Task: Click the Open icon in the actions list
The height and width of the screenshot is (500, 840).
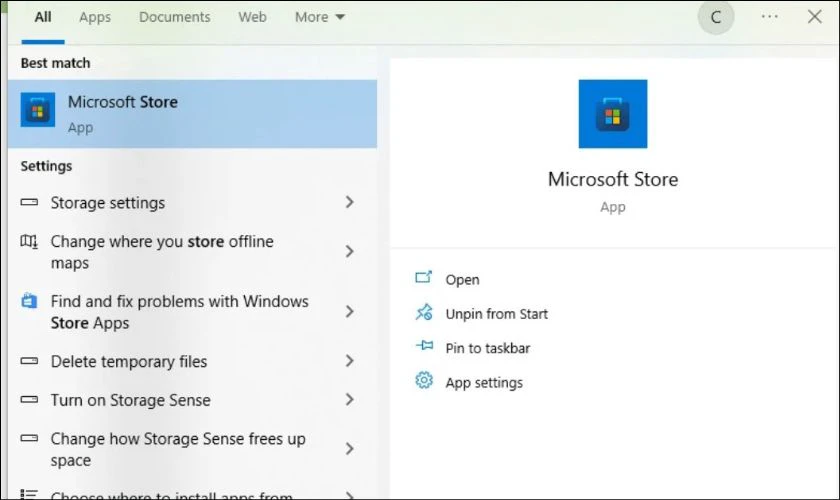Action: click(x=423, y=278)
